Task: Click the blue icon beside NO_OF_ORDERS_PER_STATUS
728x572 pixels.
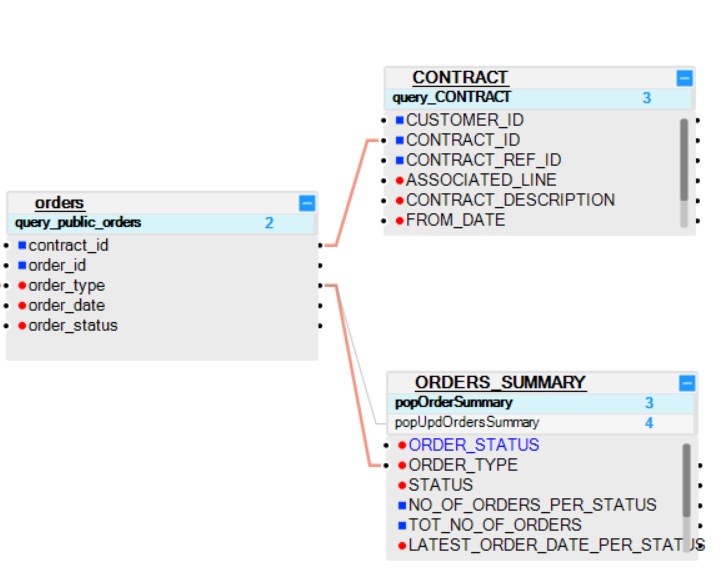Action: point(402,505)
